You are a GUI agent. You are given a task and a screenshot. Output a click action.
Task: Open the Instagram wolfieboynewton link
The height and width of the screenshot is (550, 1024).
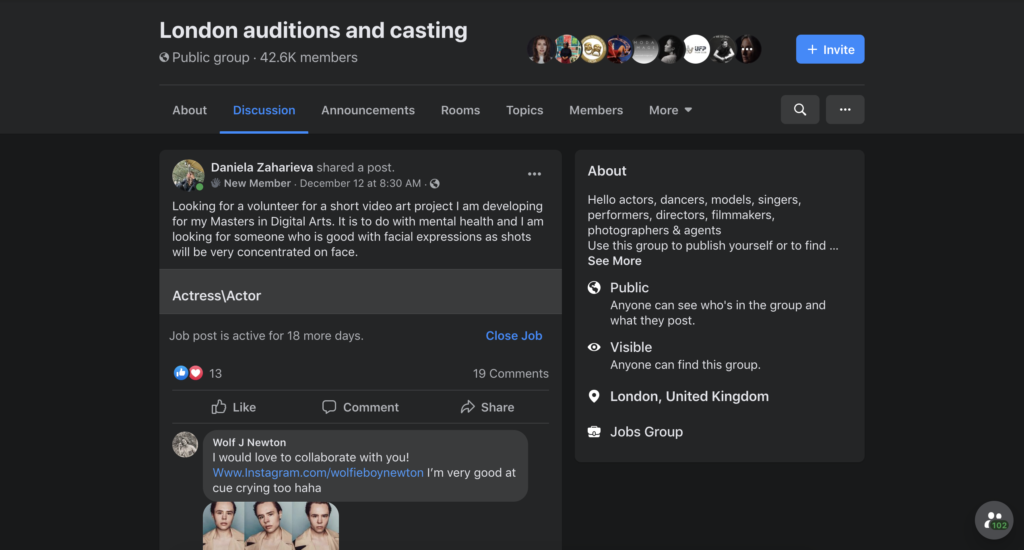[x=317, y=472]
